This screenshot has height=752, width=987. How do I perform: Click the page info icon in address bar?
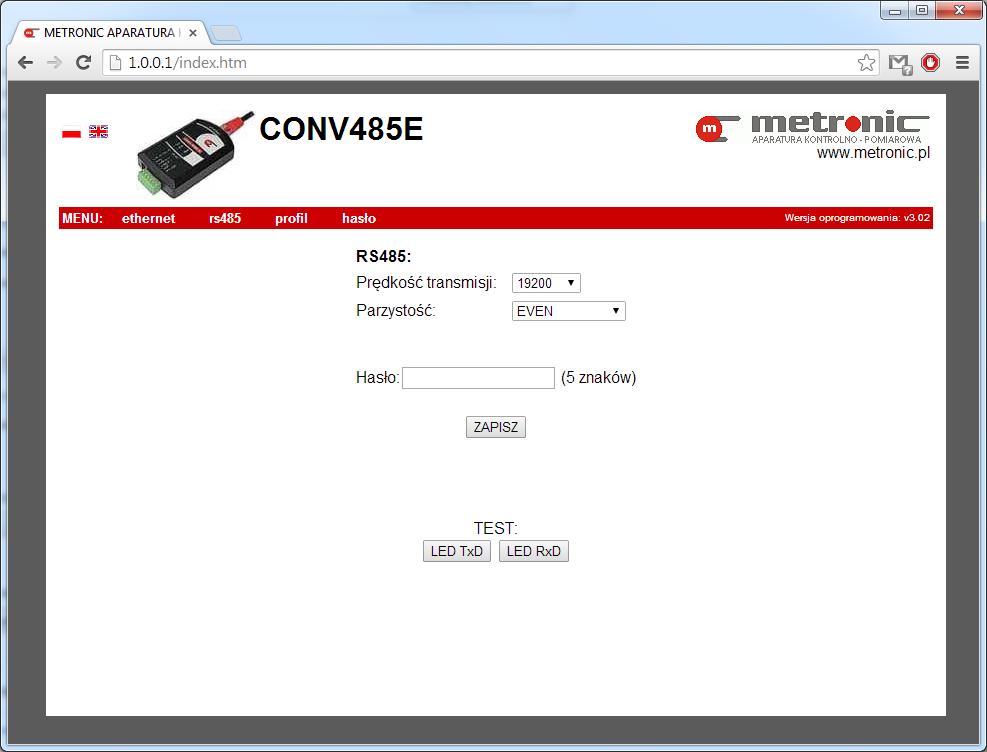[115, 62]
